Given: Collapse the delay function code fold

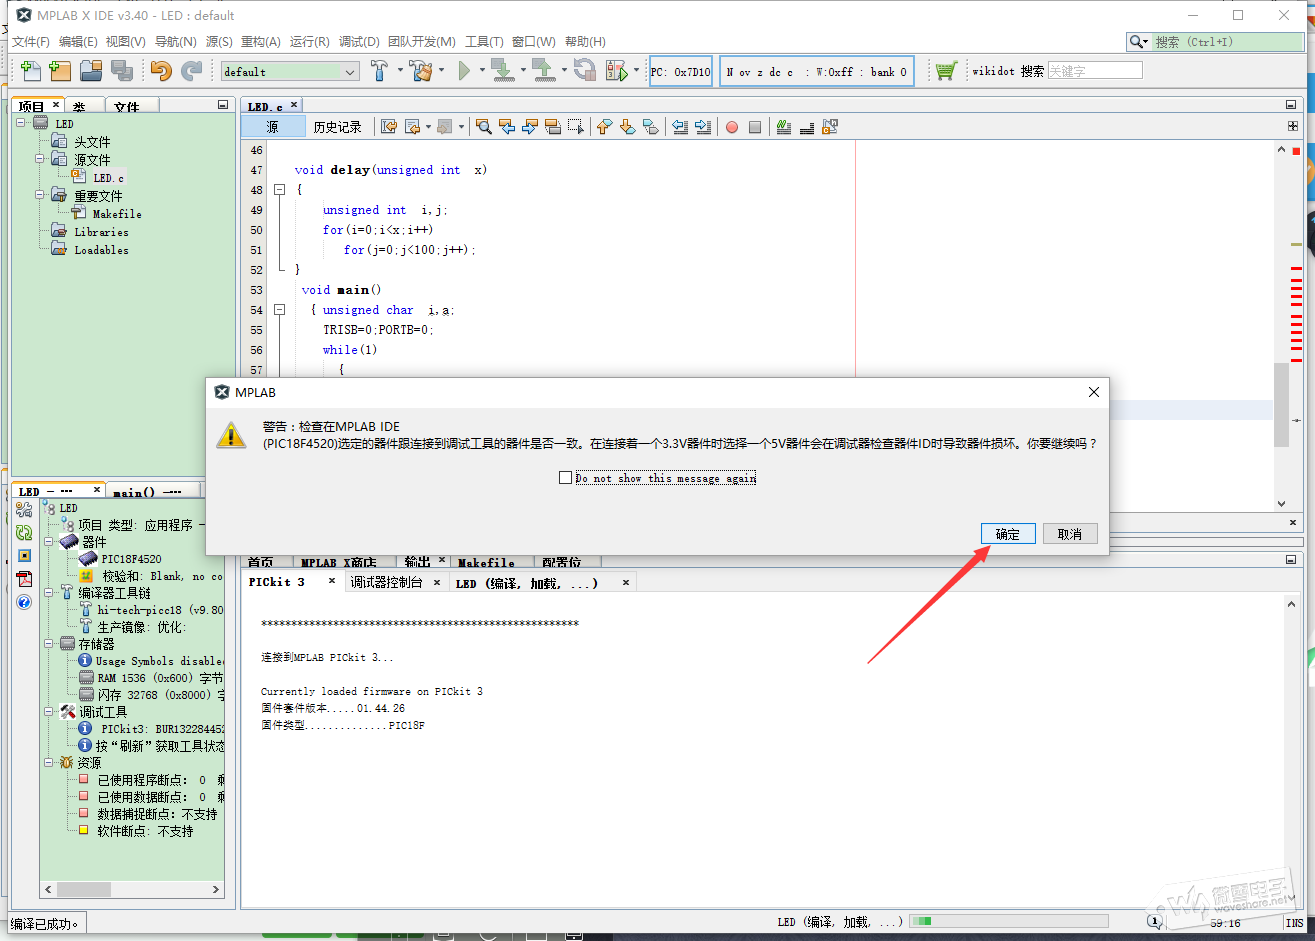Looking at the screenshot, I should click(280, 189).
